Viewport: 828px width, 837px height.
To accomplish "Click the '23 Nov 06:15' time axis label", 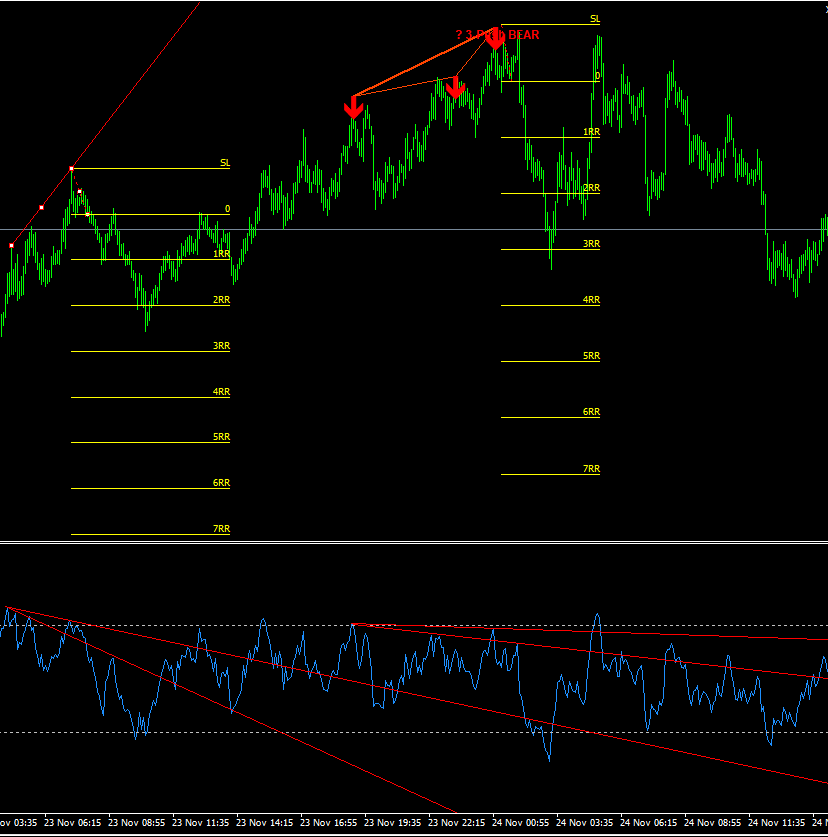I will point(72,823).
